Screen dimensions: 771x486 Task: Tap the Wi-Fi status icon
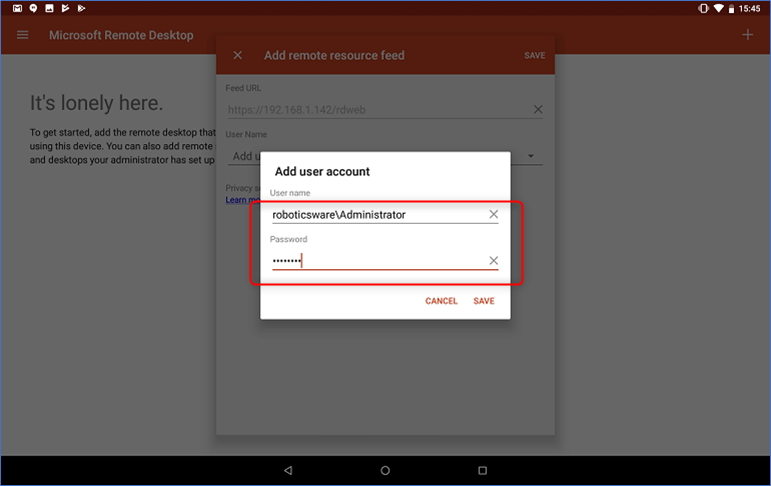pyautogui.click(x=718, y=8)
